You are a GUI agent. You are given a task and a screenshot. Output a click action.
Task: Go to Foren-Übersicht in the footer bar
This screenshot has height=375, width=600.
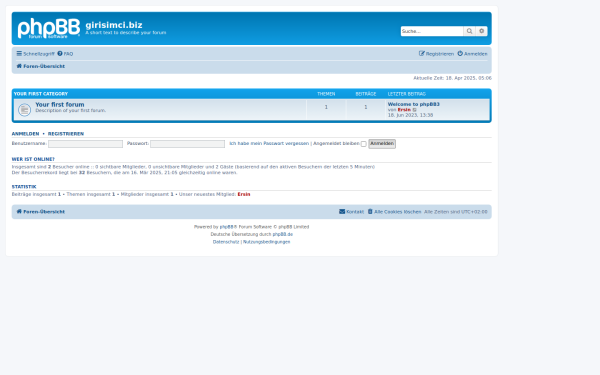(41, 212)
